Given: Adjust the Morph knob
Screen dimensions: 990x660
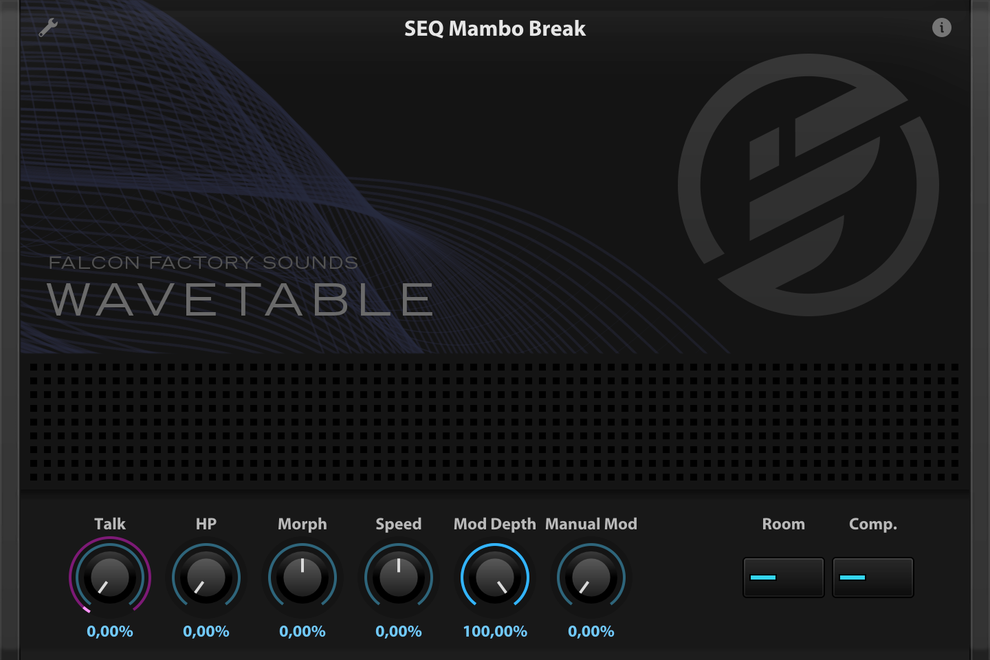Looking at the screenshot, I should [x=302, y=577].
